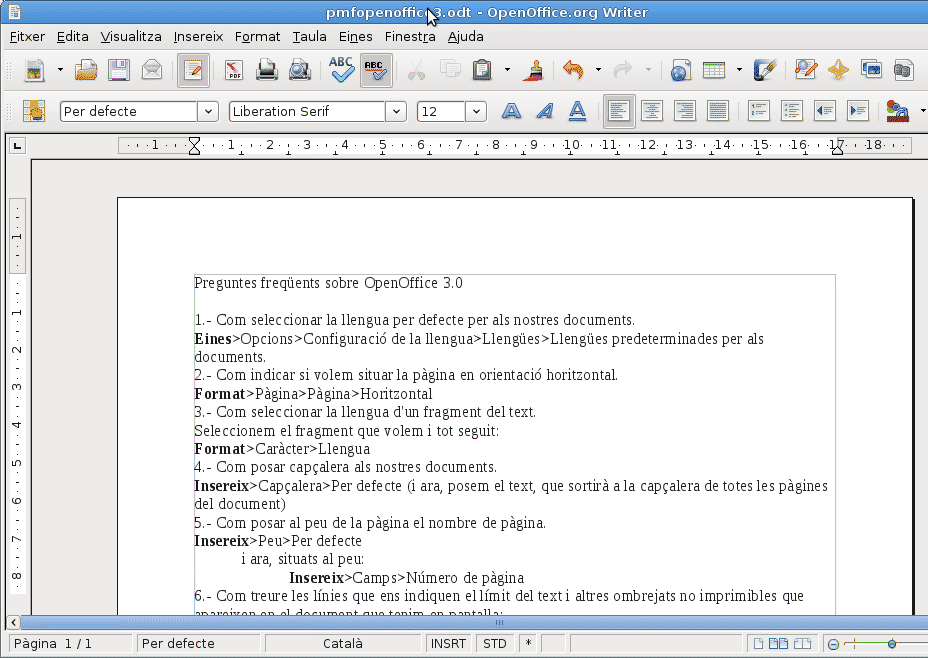Insert a table from the toolbar
928x658 pixels.
point(714,70)
